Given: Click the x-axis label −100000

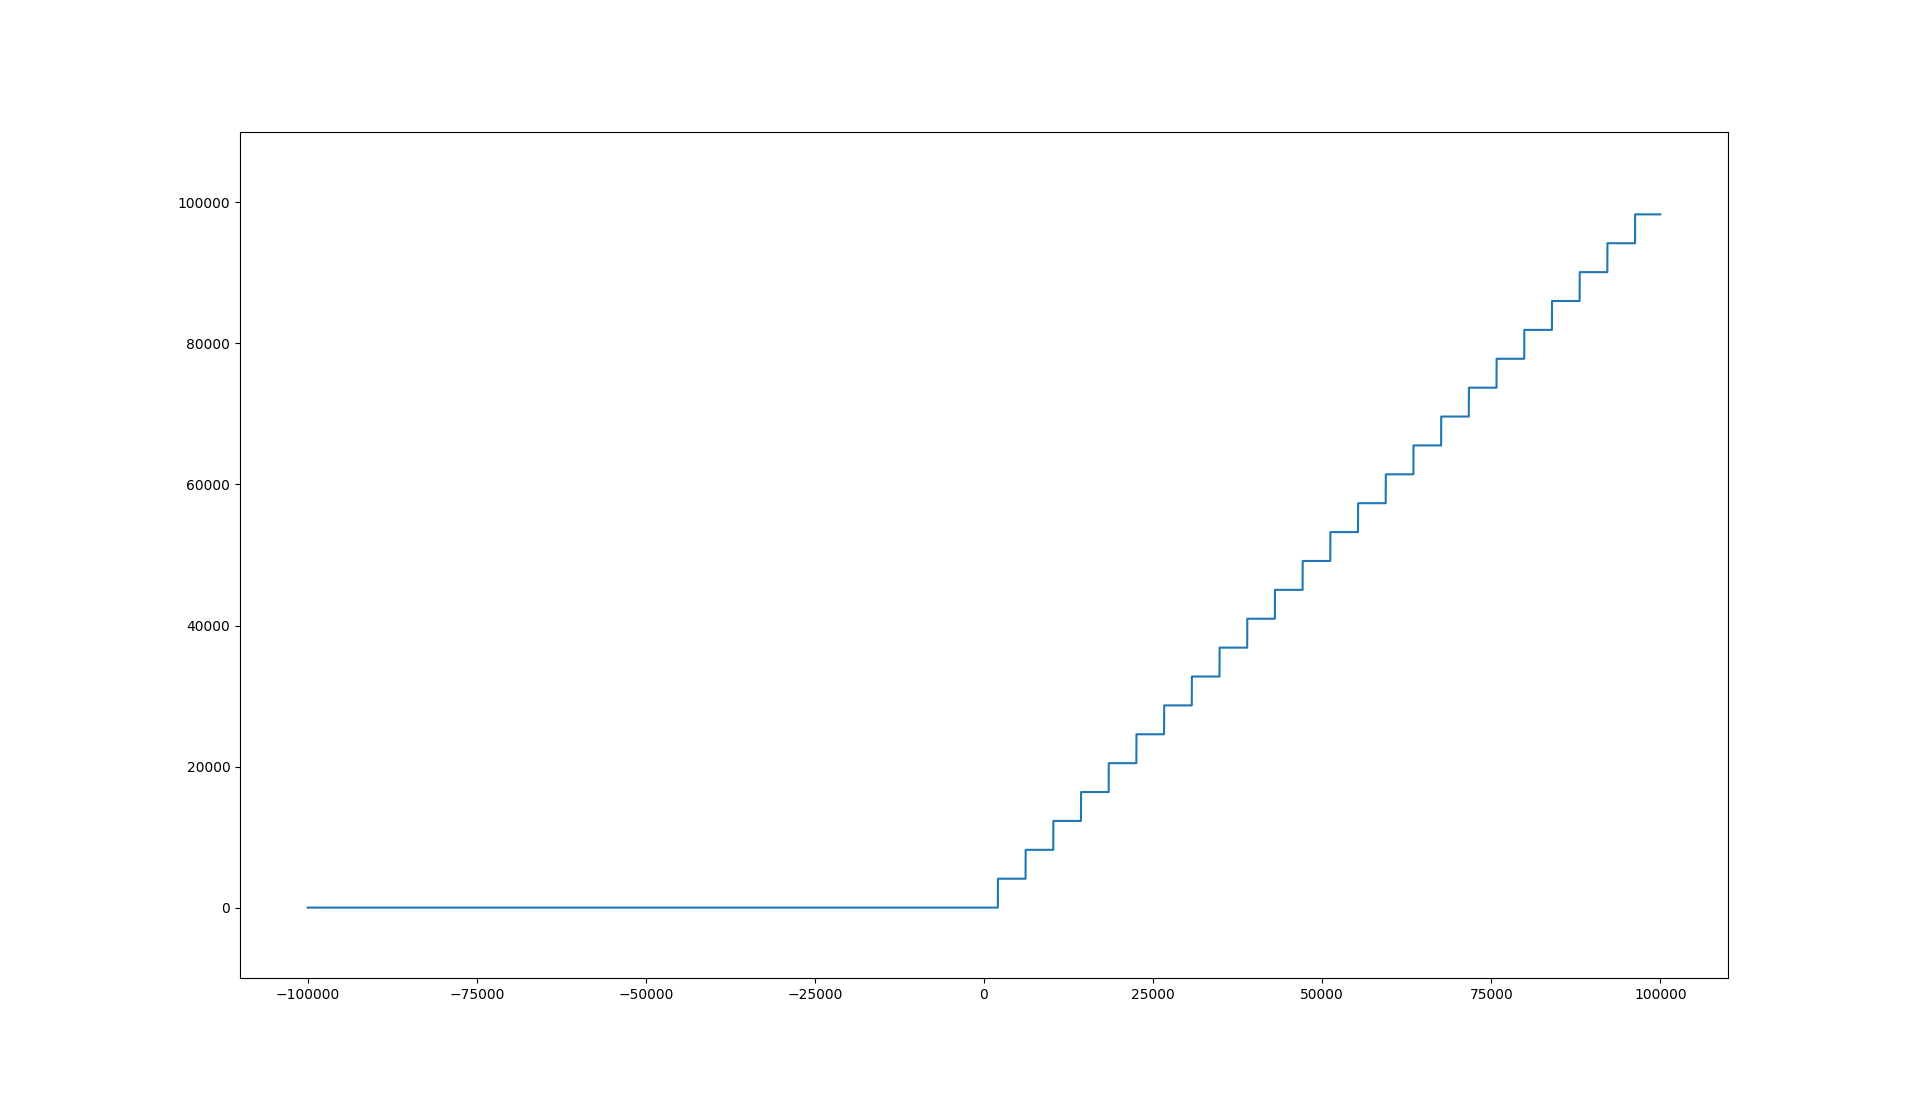Looking at the screenshot, I should [307, 994].
